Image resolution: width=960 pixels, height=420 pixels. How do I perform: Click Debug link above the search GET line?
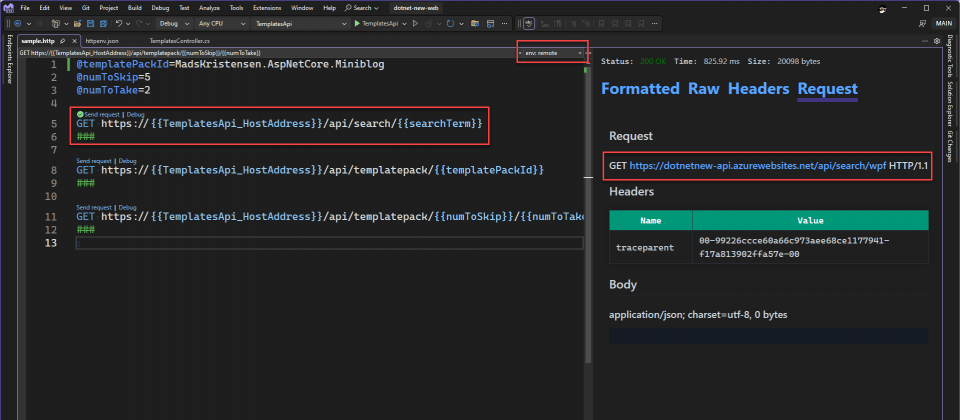(135, 114)
